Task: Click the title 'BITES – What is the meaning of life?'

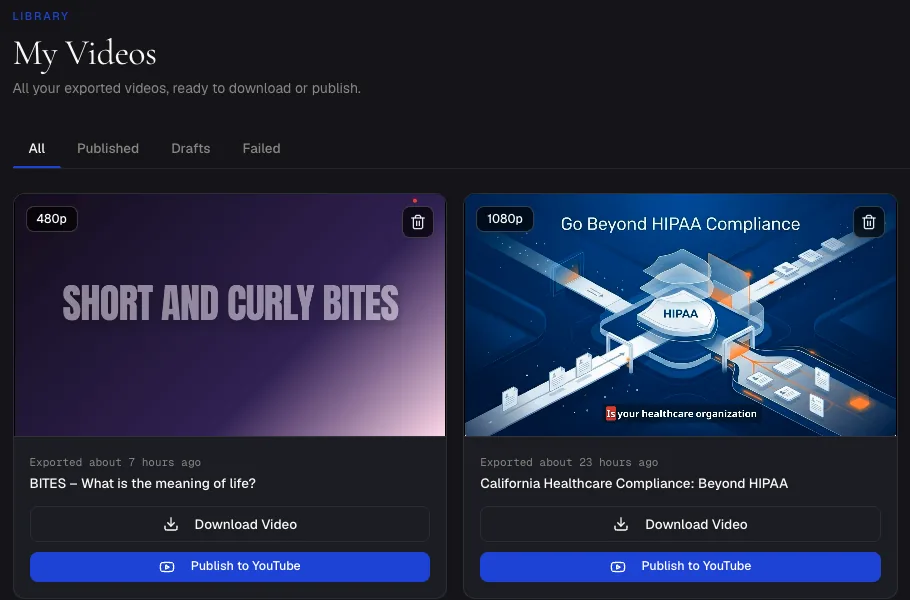Action: pos(143,483)
